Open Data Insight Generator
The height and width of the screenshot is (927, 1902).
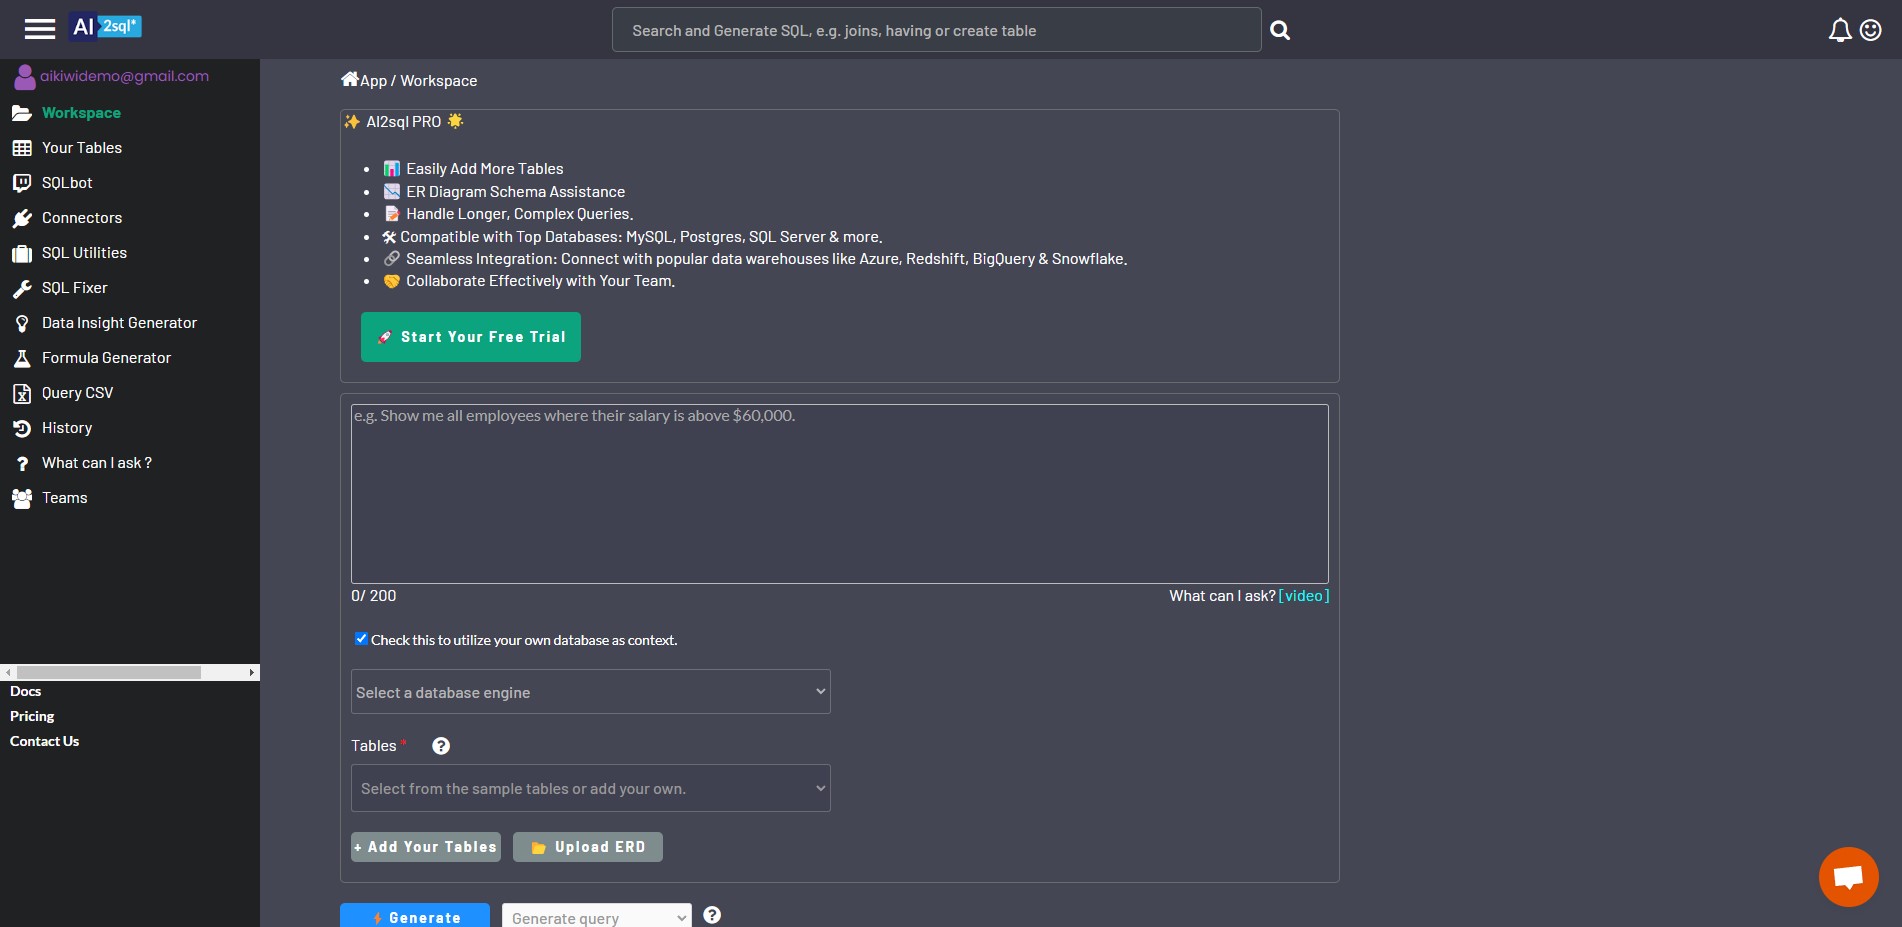(119, 323)
